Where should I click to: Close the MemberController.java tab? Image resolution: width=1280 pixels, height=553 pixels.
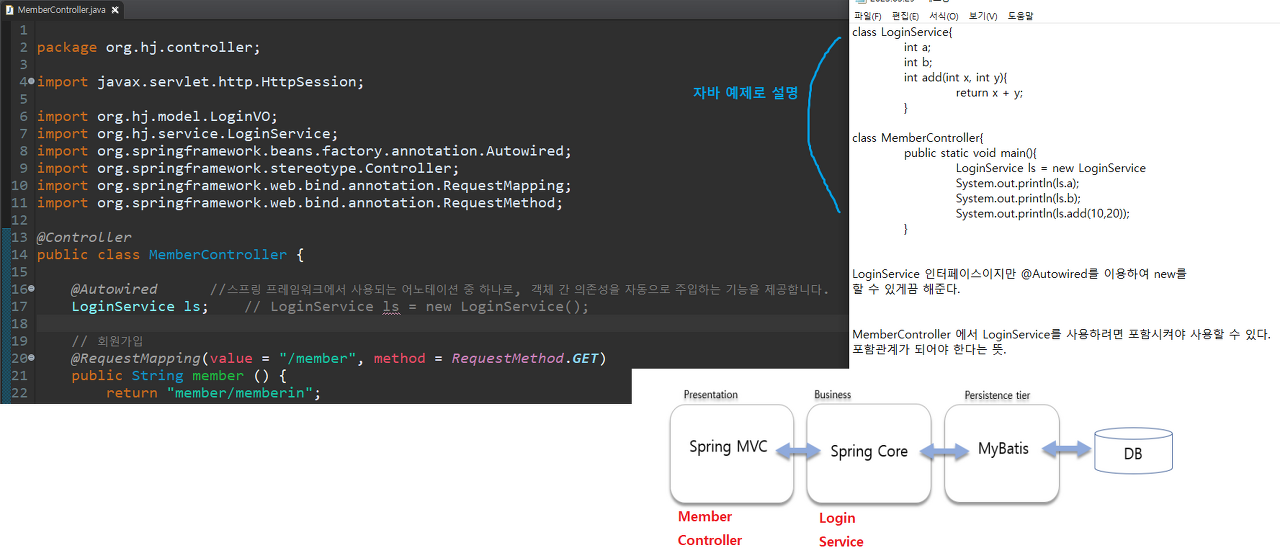pyautogui.click(x=115, y=9)
